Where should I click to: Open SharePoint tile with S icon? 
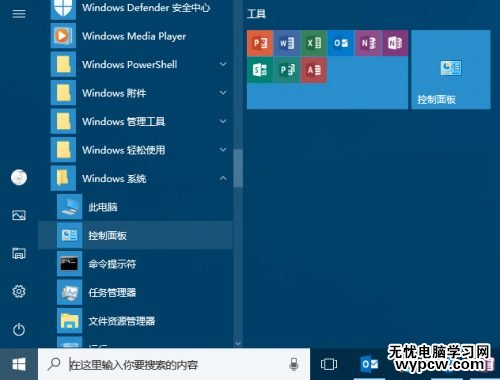260,70
